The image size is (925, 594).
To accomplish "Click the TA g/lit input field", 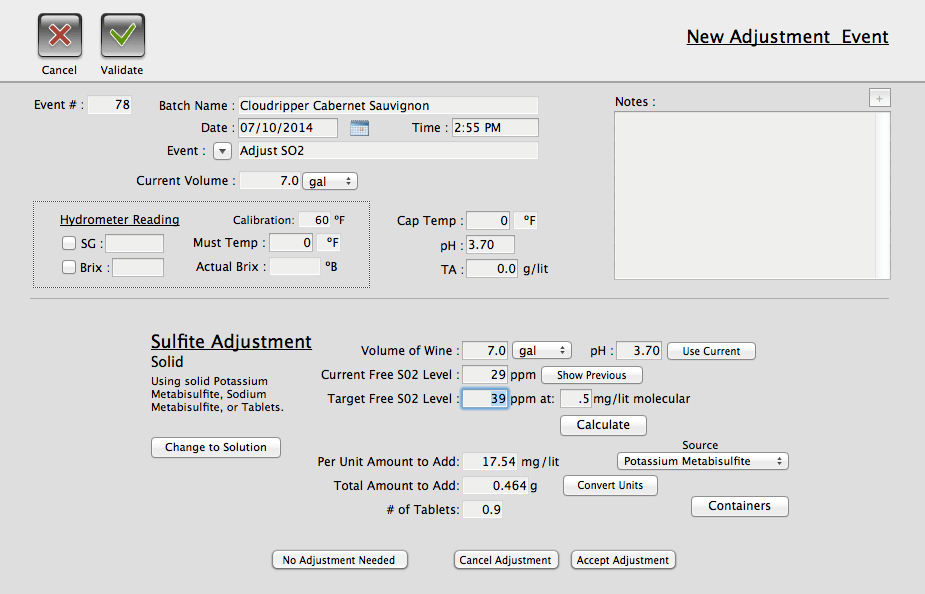I will pyautogui.click(x=492, y=269).
